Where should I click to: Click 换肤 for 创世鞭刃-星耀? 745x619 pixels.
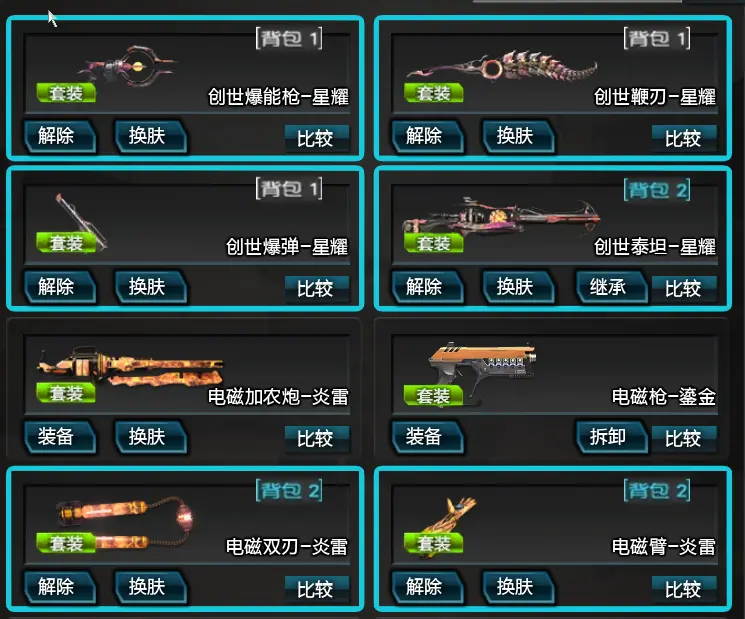point(518,136)
